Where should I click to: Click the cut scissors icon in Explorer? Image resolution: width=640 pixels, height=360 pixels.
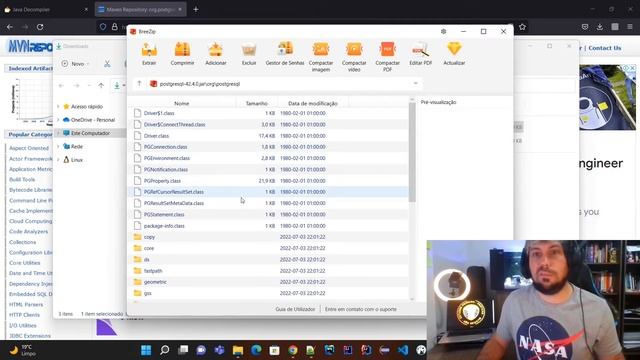[x=107, y=64]
